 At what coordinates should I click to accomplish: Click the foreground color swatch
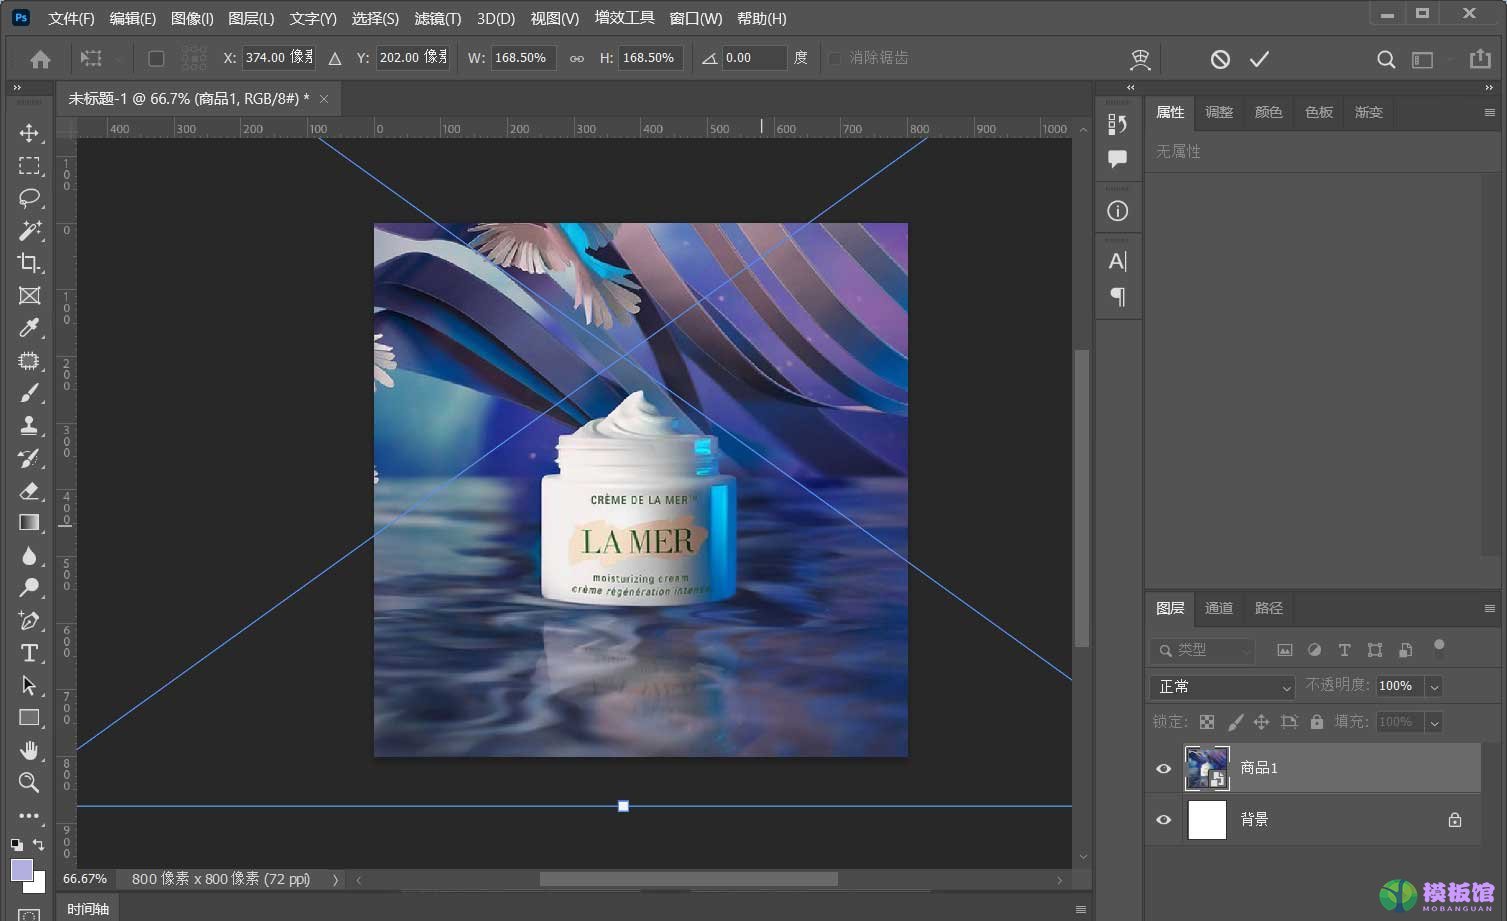click(x=21, y=869)
